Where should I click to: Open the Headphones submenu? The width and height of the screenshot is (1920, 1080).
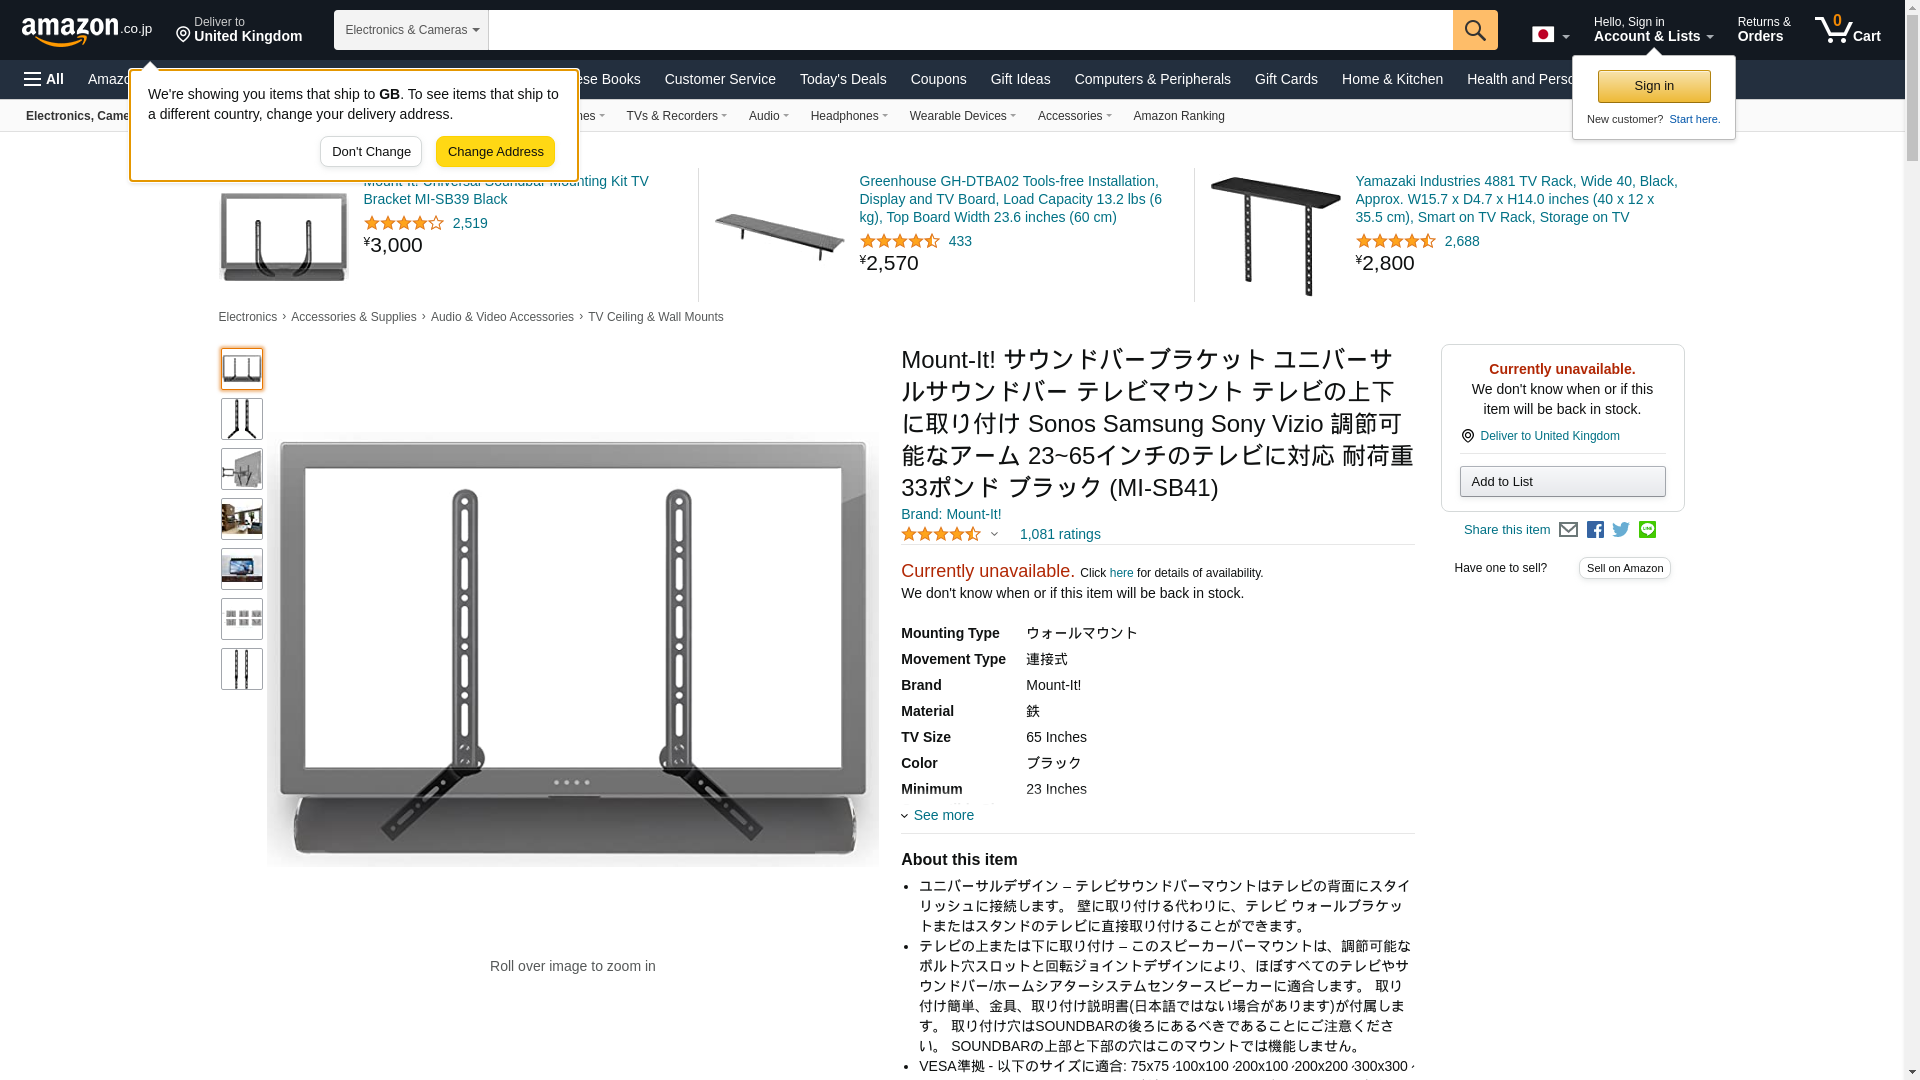[x=849, y=116]
